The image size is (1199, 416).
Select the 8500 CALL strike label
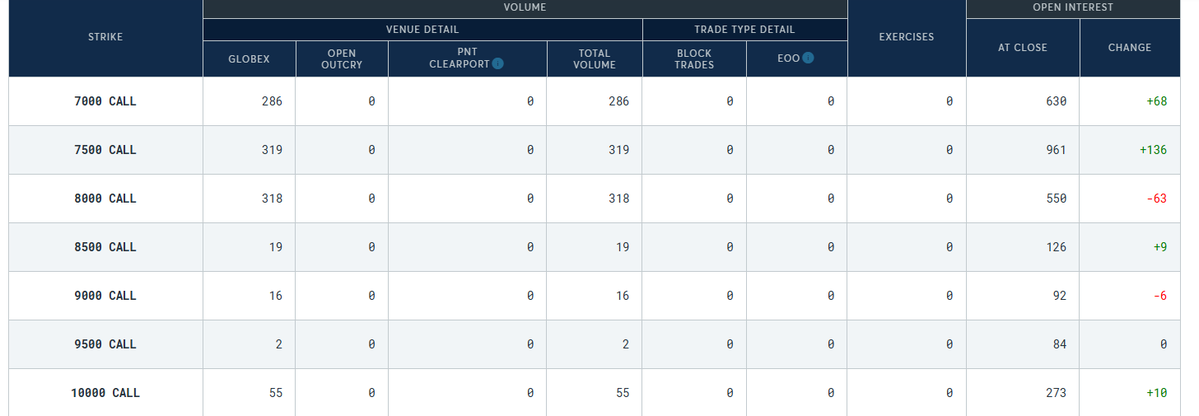[105, 247]
